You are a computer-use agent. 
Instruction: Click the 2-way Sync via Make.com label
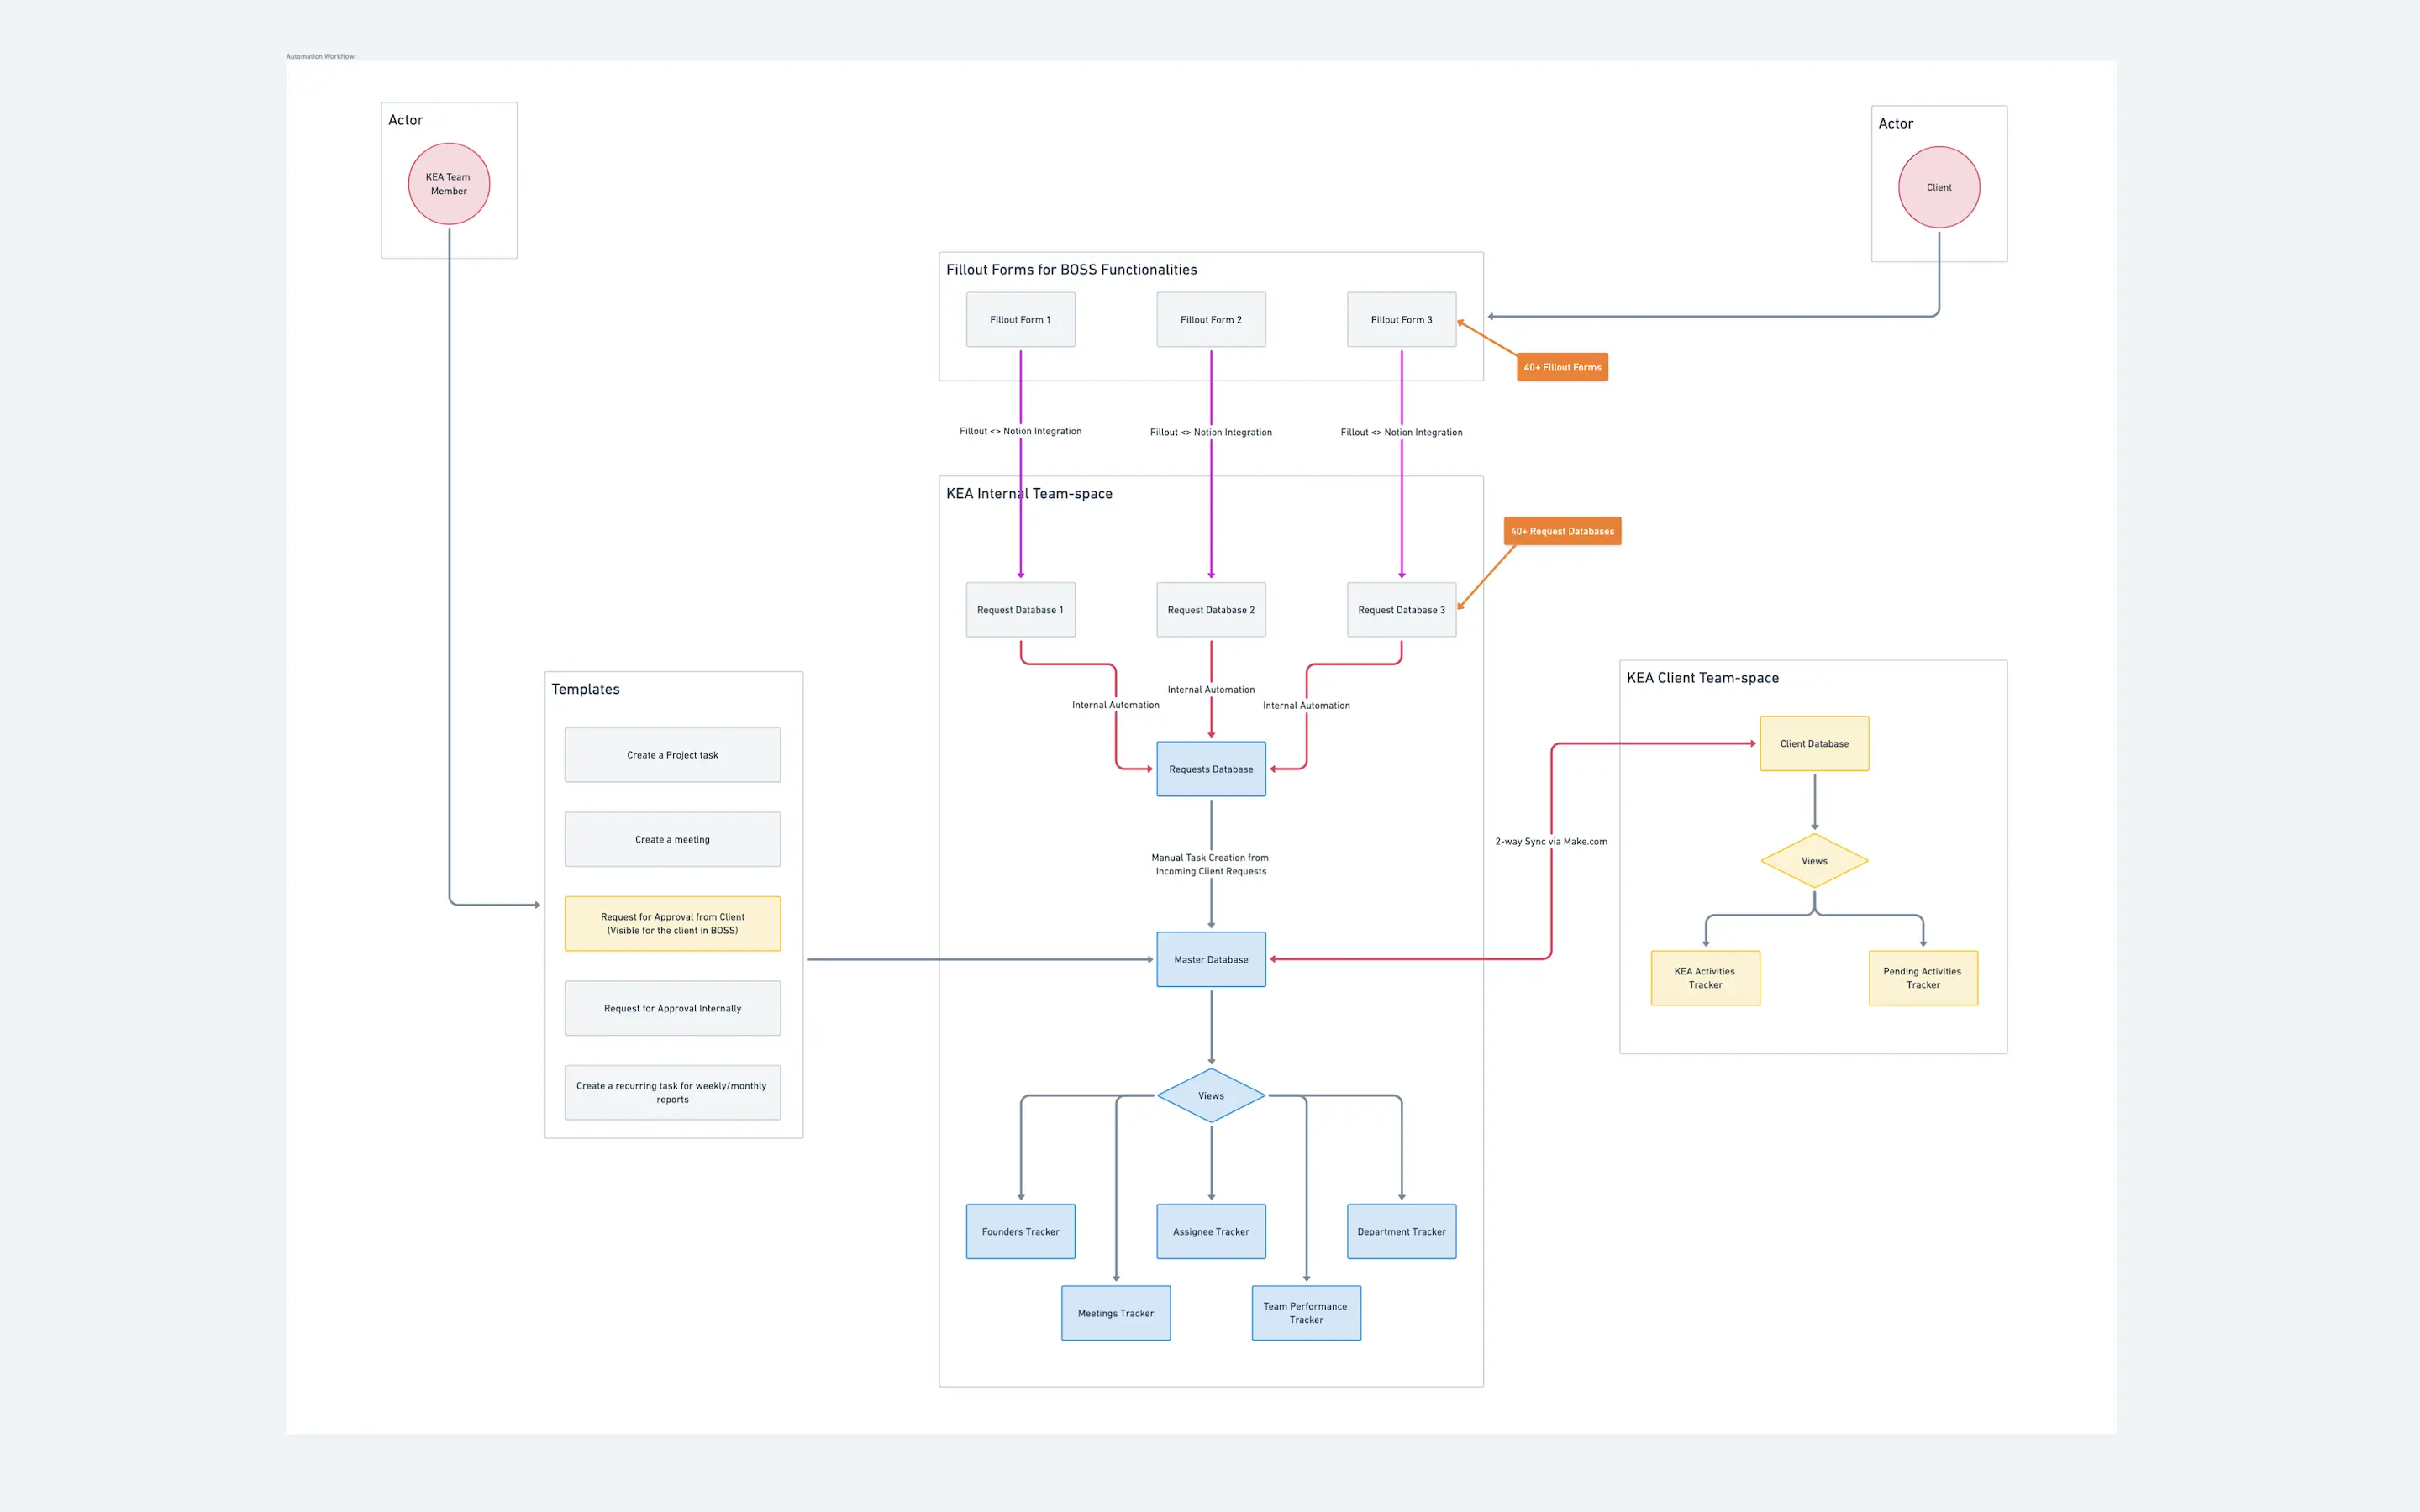(x=1550, y=841)
